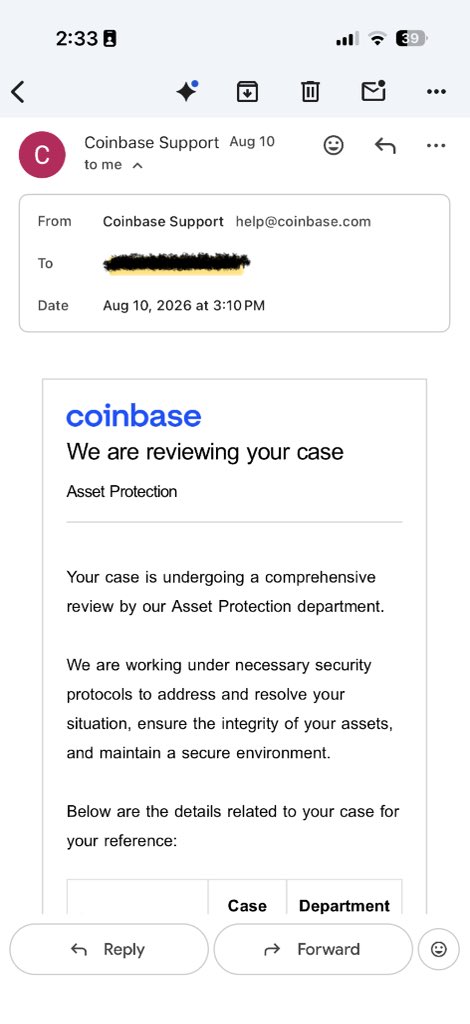This screenshot has height=1024, width=470.
Task: Collapse recipient details chevron next to "to me"
Action: pyautogui.click(x=137, y=166)
